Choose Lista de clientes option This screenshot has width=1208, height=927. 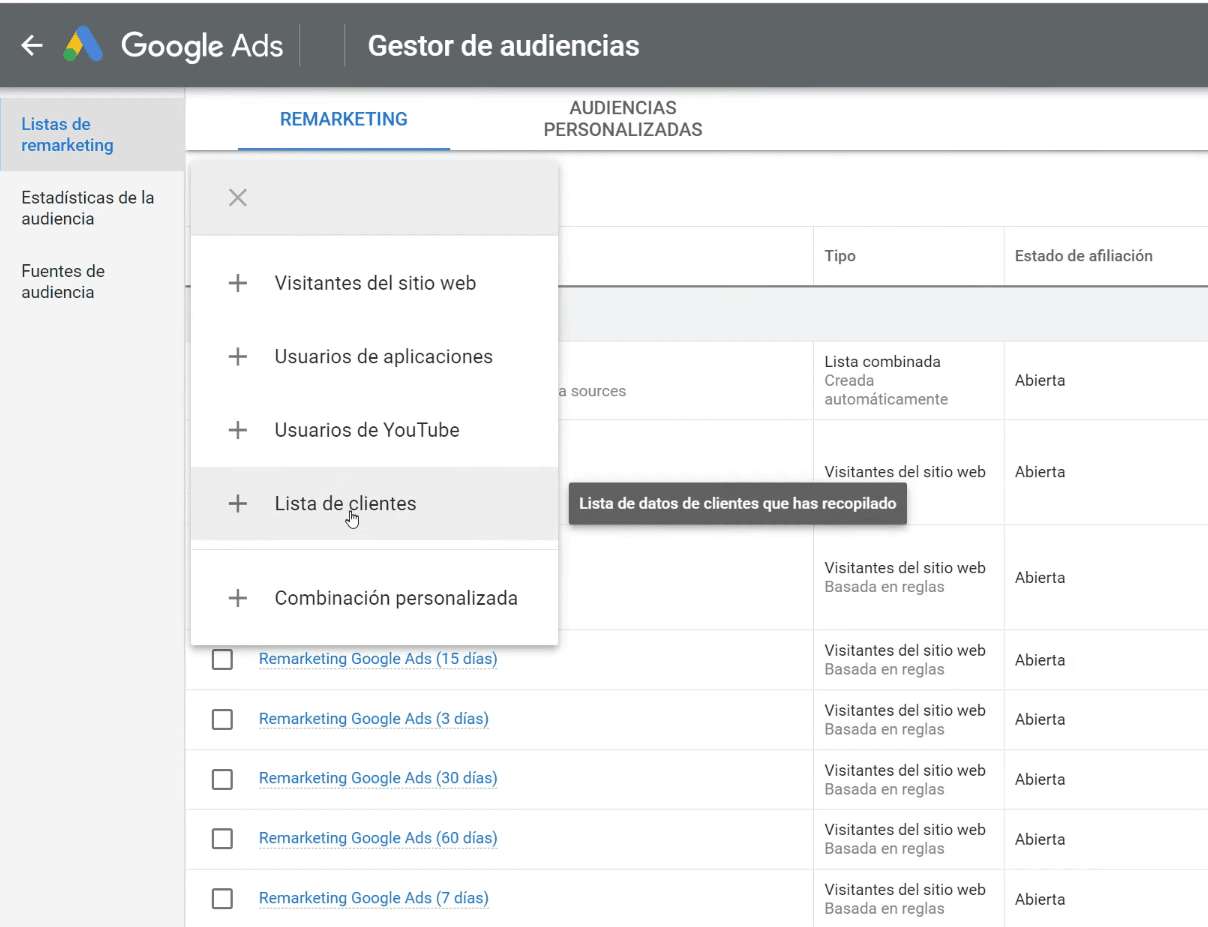point(374,504)
